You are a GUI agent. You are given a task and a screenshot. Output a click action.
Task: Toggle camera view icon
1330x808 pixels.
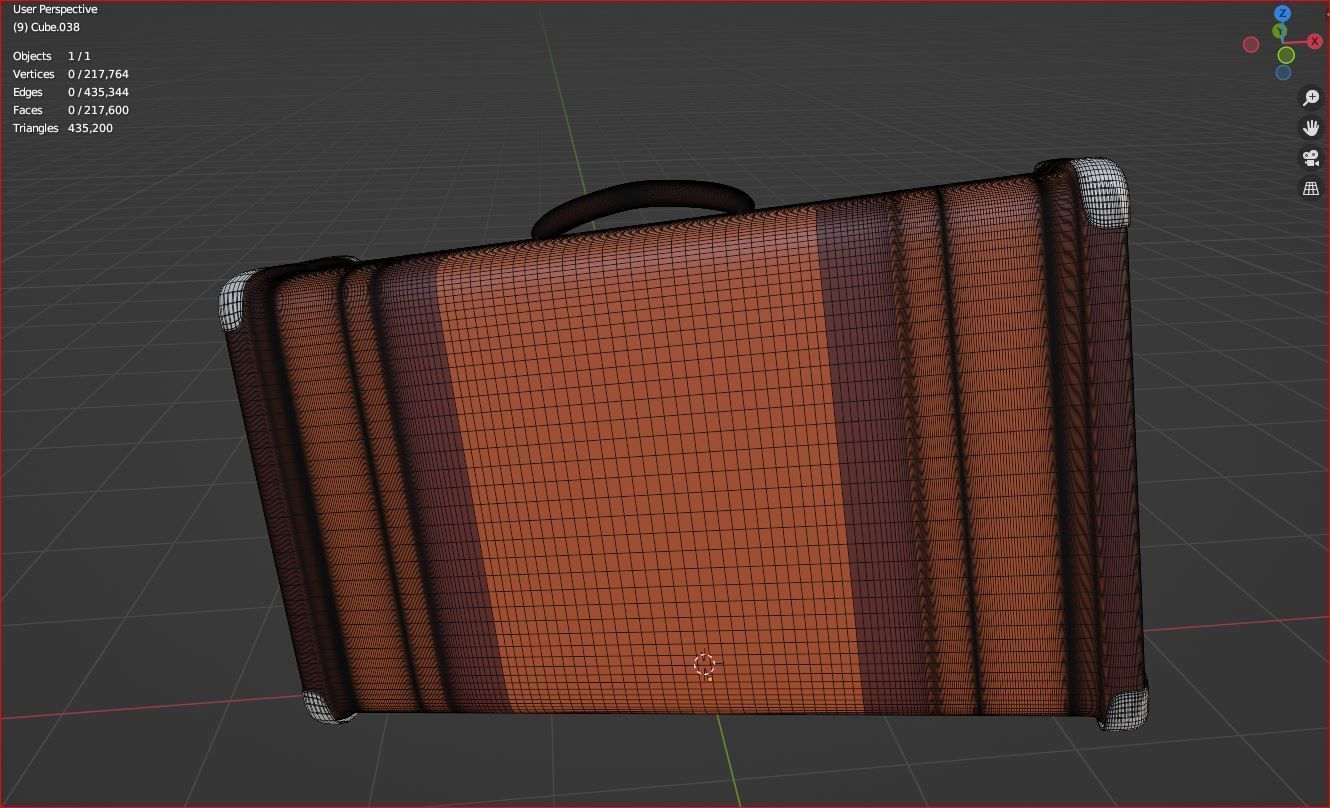point(1311,158)
